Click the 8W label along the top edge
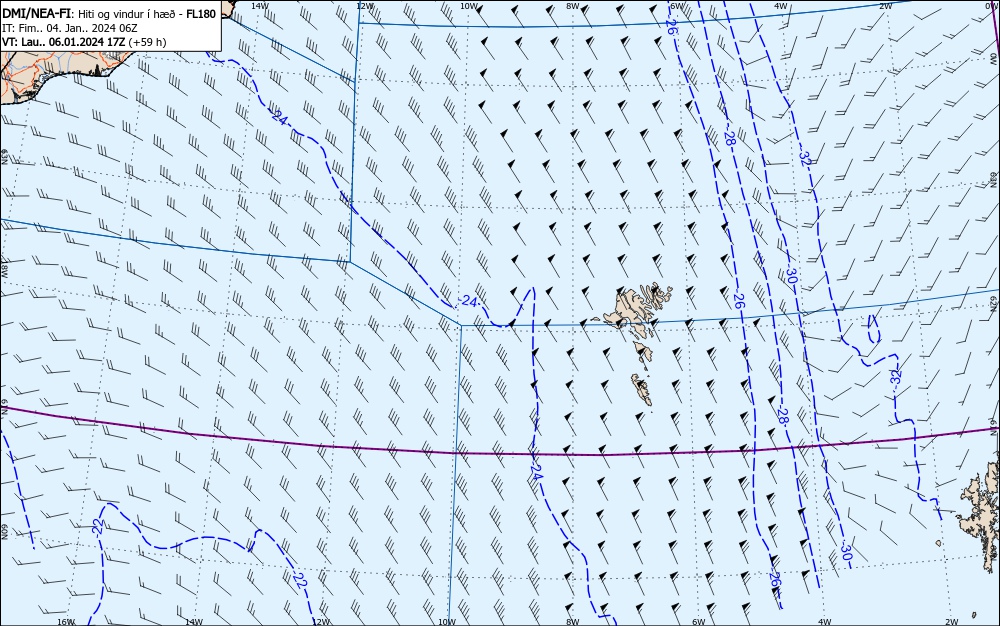 (x=572, y=5)
